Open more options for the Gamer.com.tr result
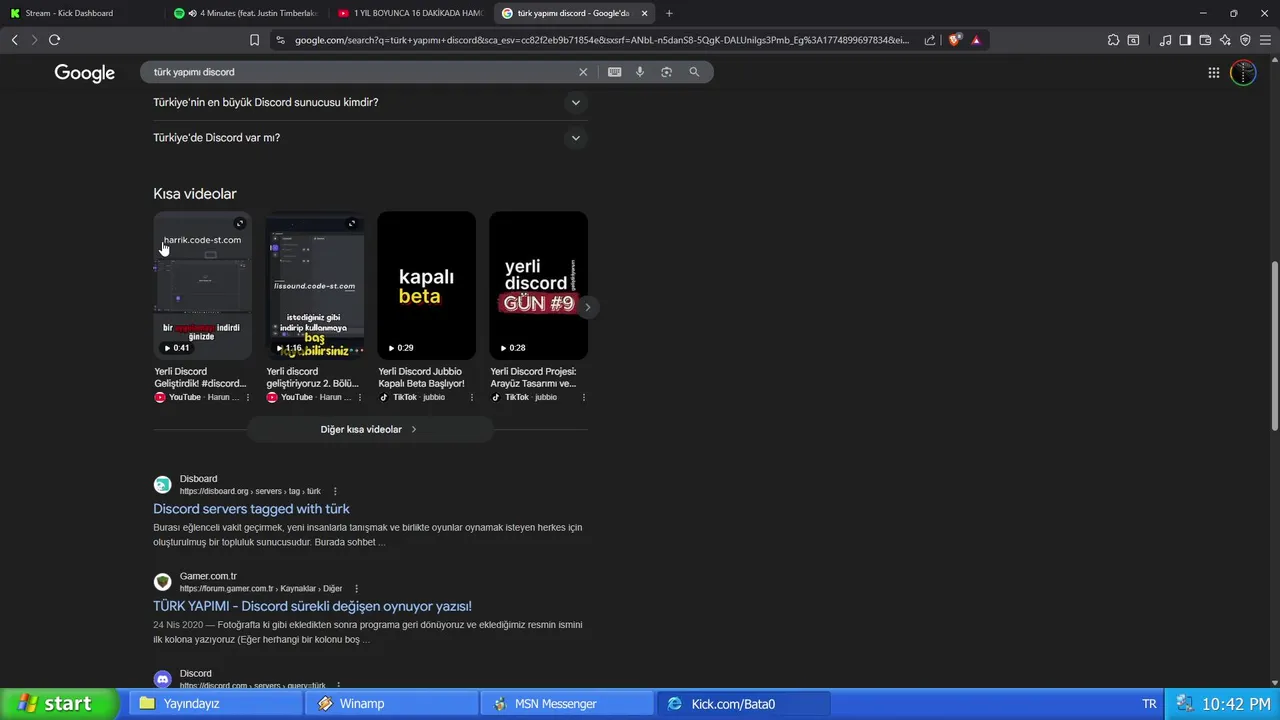The width and height of the screenshot is (1280, 720). (x=356, y=589)
